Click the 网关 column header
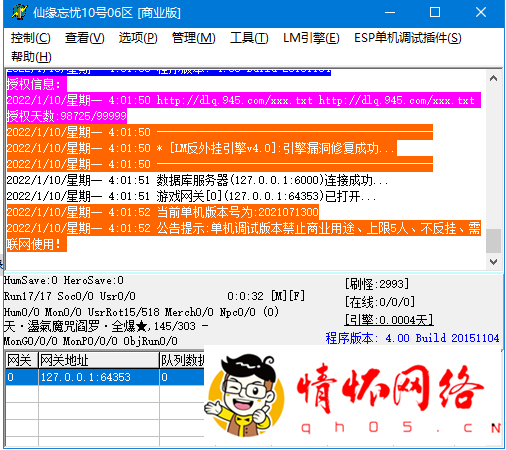 [x=22, y=360]
